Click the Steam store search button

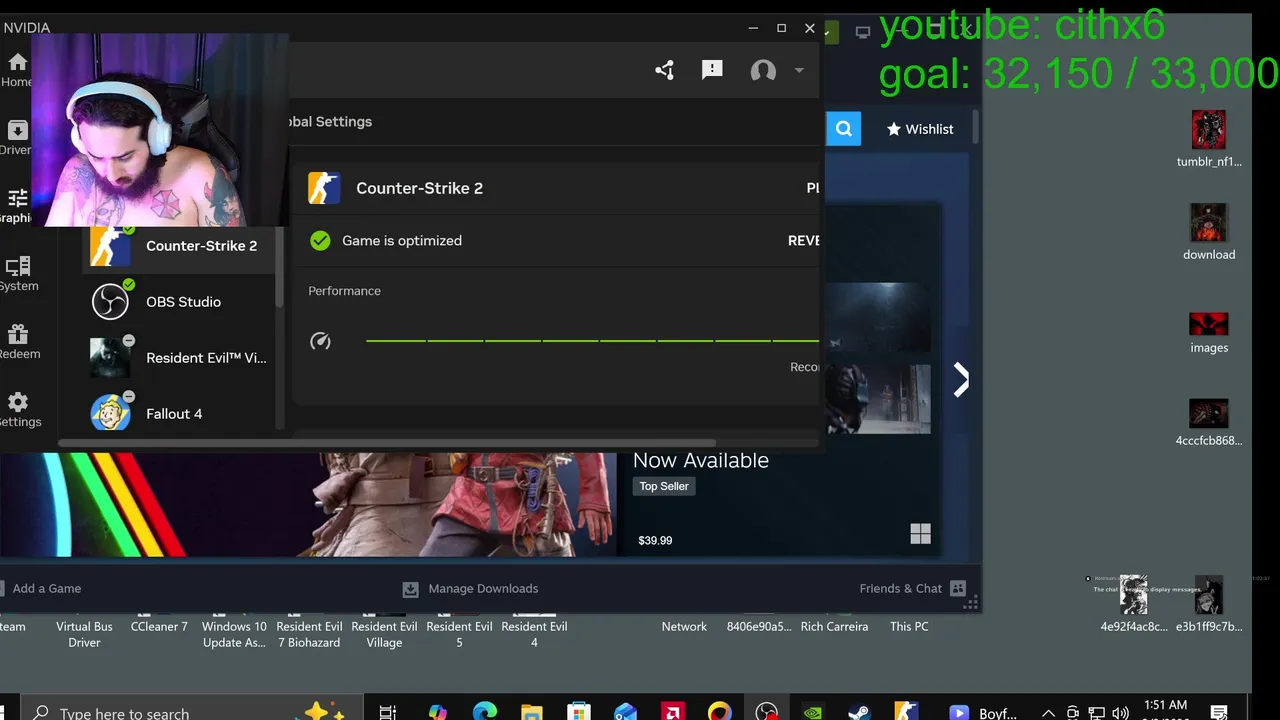click(x=843, y=128)
